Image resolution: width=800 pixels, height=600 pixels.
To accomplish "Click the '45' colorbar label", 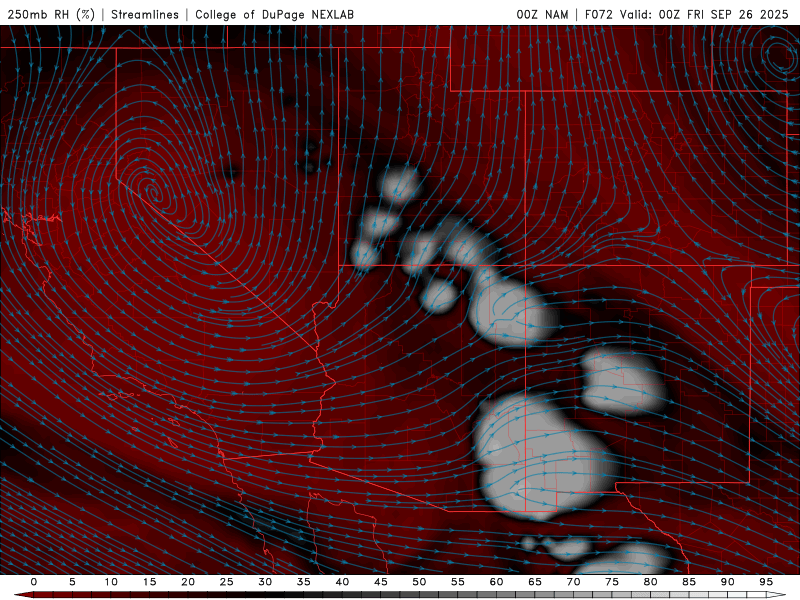I will pos(380,582).
